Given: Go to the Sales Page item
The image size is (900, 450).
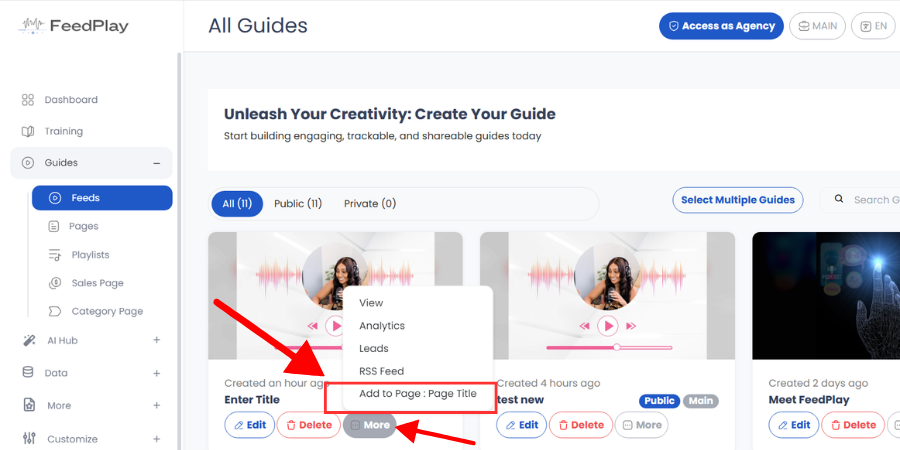Looking at the screenshot, I should 86,283.
